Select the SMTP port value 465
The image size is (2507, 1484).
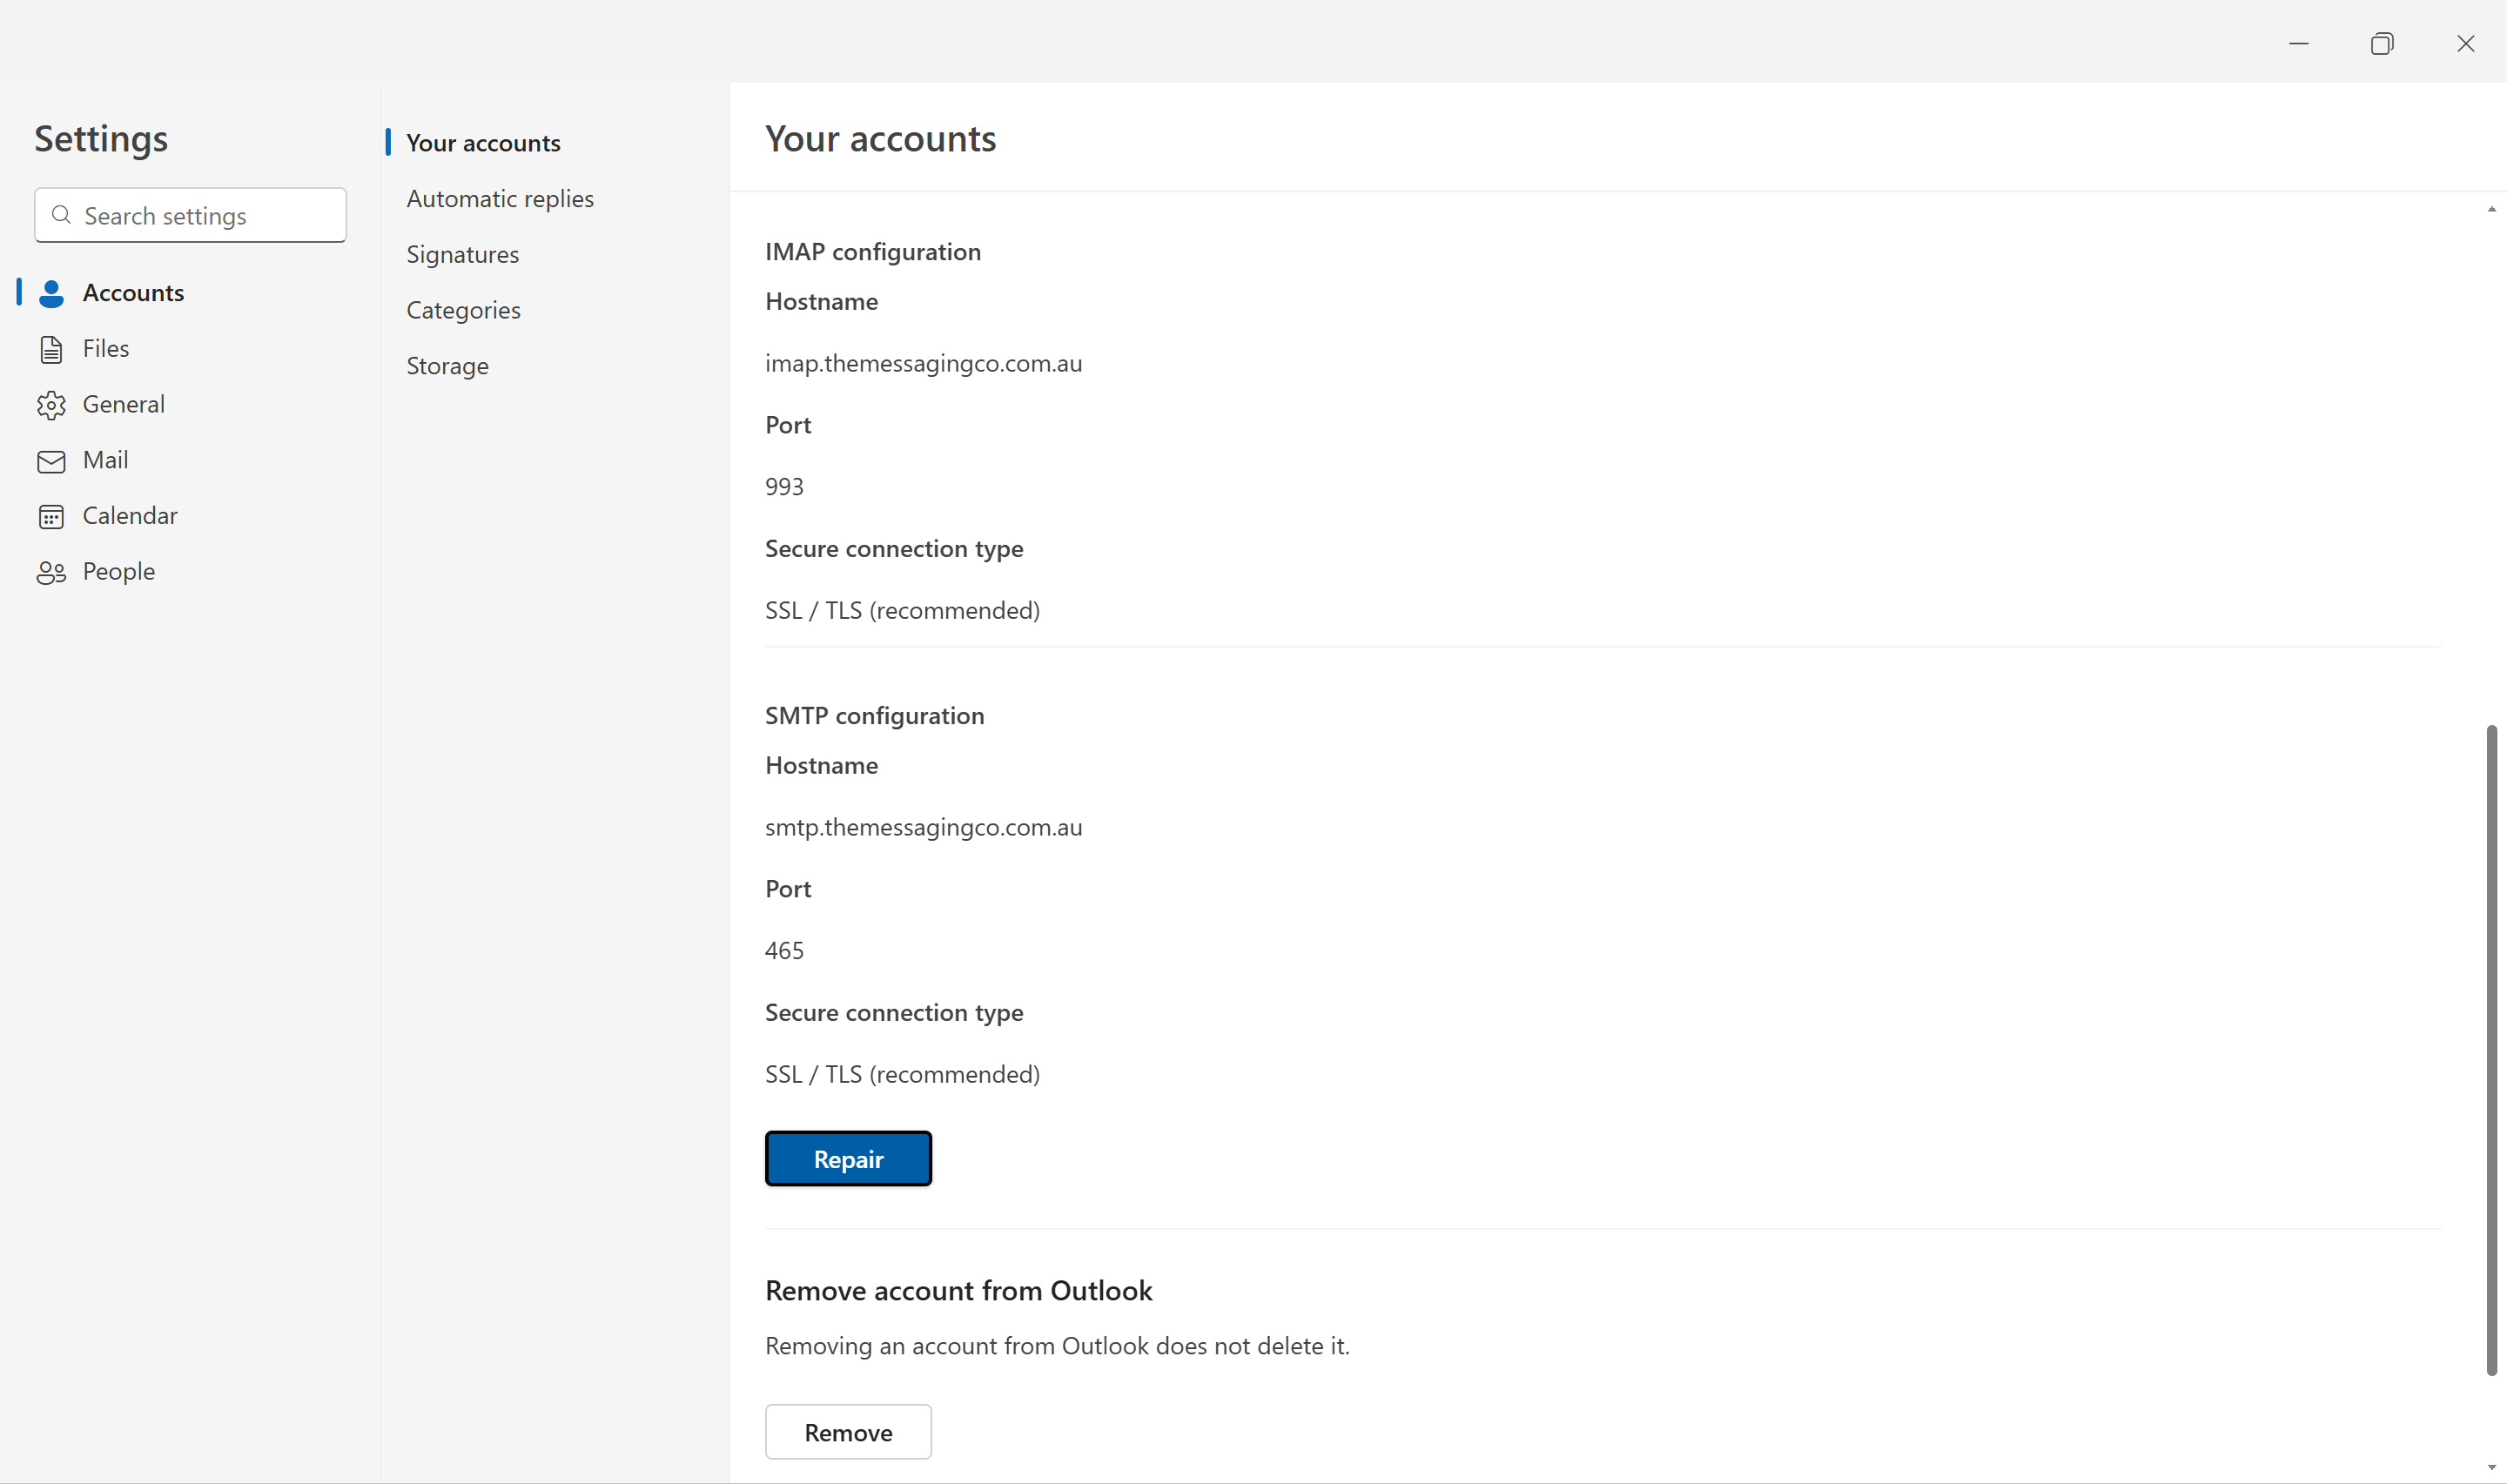[x=784, y=951]
